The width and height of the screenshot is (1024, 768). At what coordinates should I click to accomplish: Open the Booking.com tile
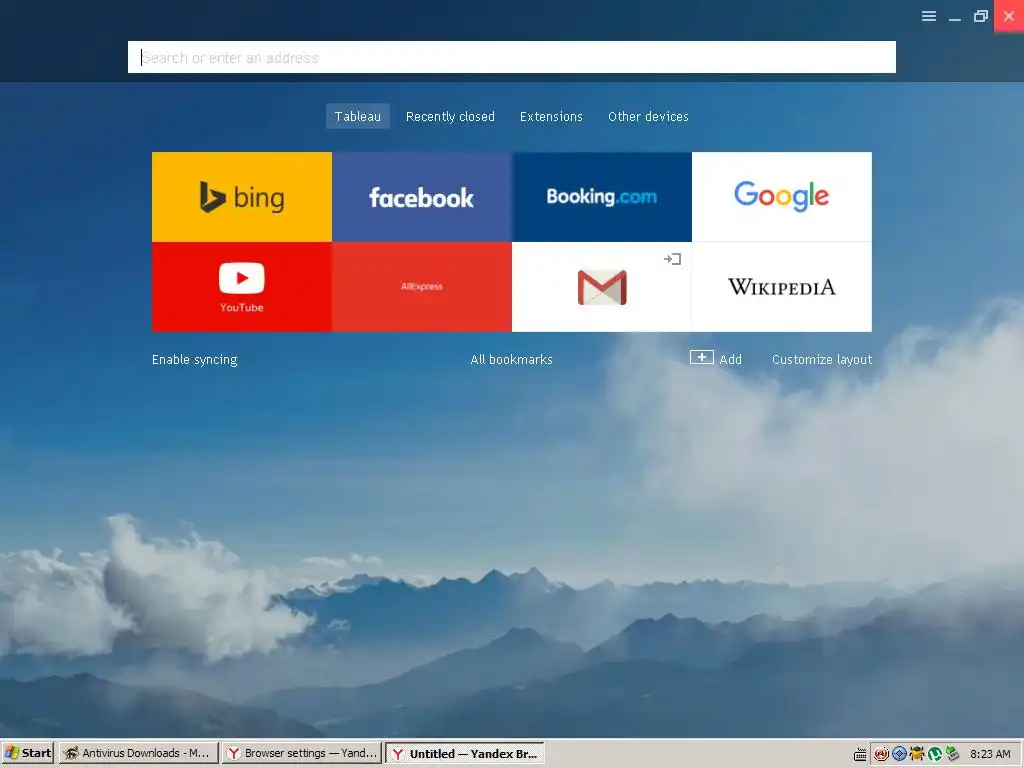tap(601, 197)
